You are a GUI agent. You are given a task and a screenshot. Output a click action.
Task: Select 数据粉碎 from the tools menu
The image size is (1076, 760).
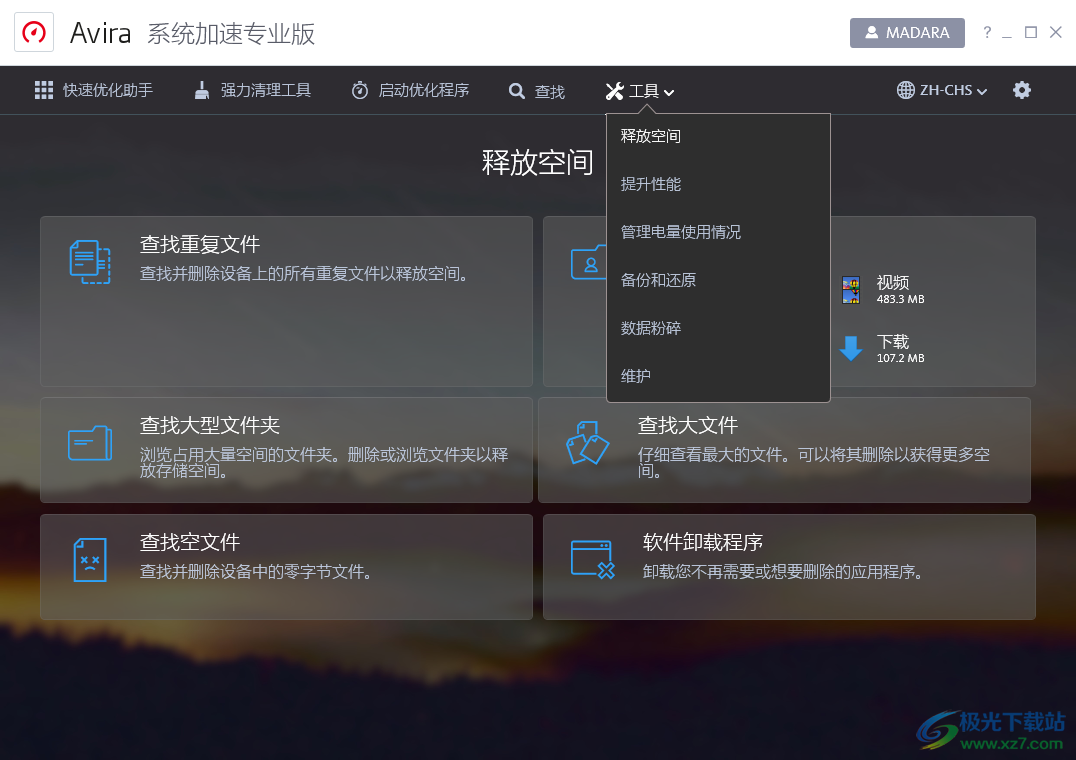click(651, 327)
